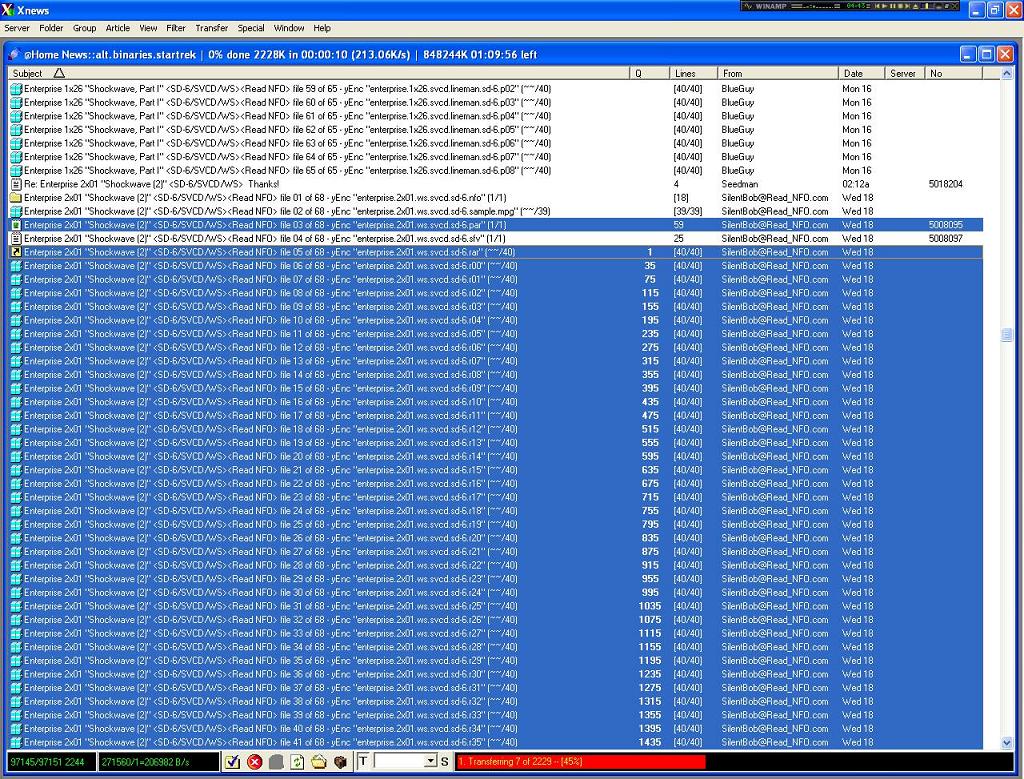The image size is (1024, 779).
Task: Click the multipart icon for file 41 of 68
Action: pos(16,742)
